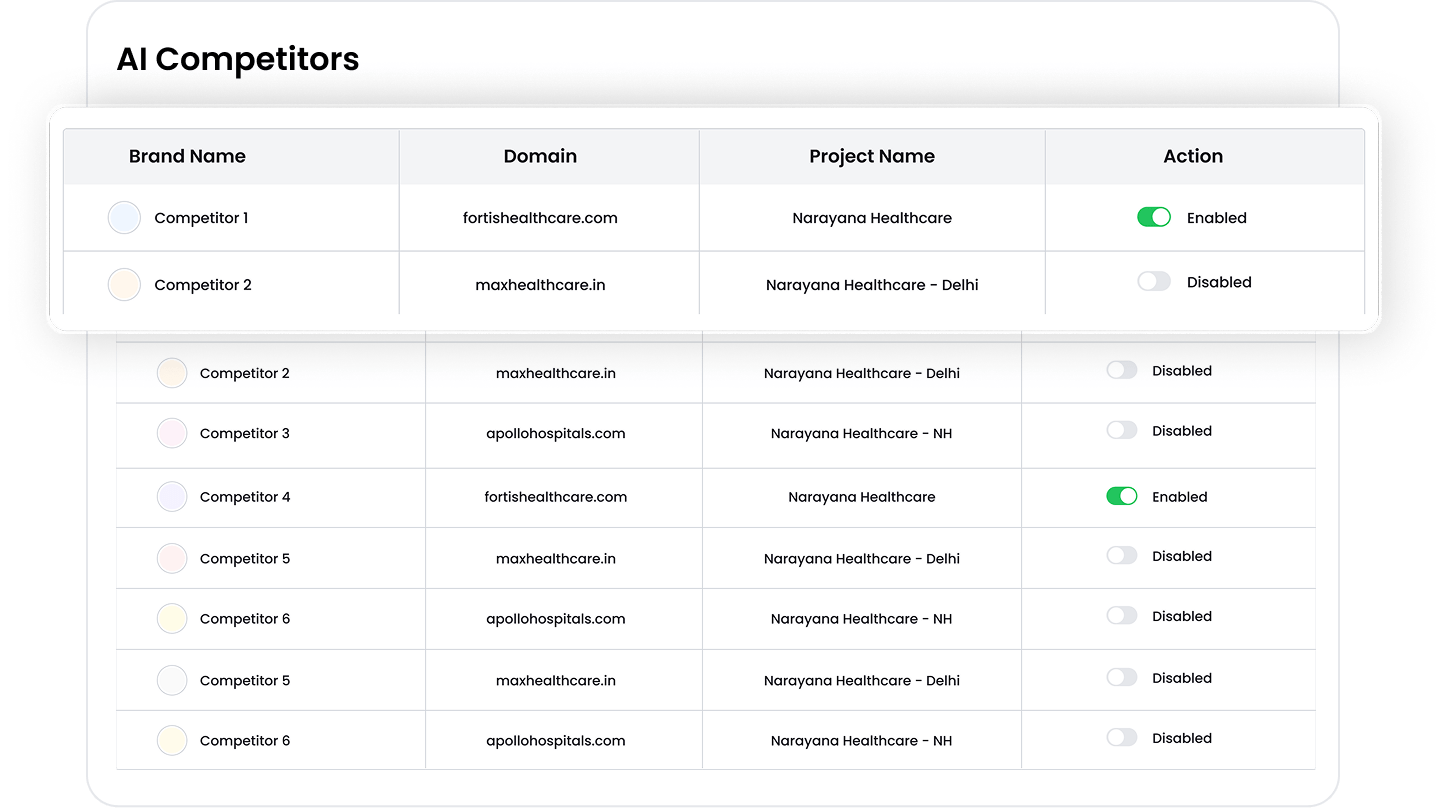The image size is (1444, 808).
Task: Click the pink avatar beside Competitor 5
Action: 172,559
